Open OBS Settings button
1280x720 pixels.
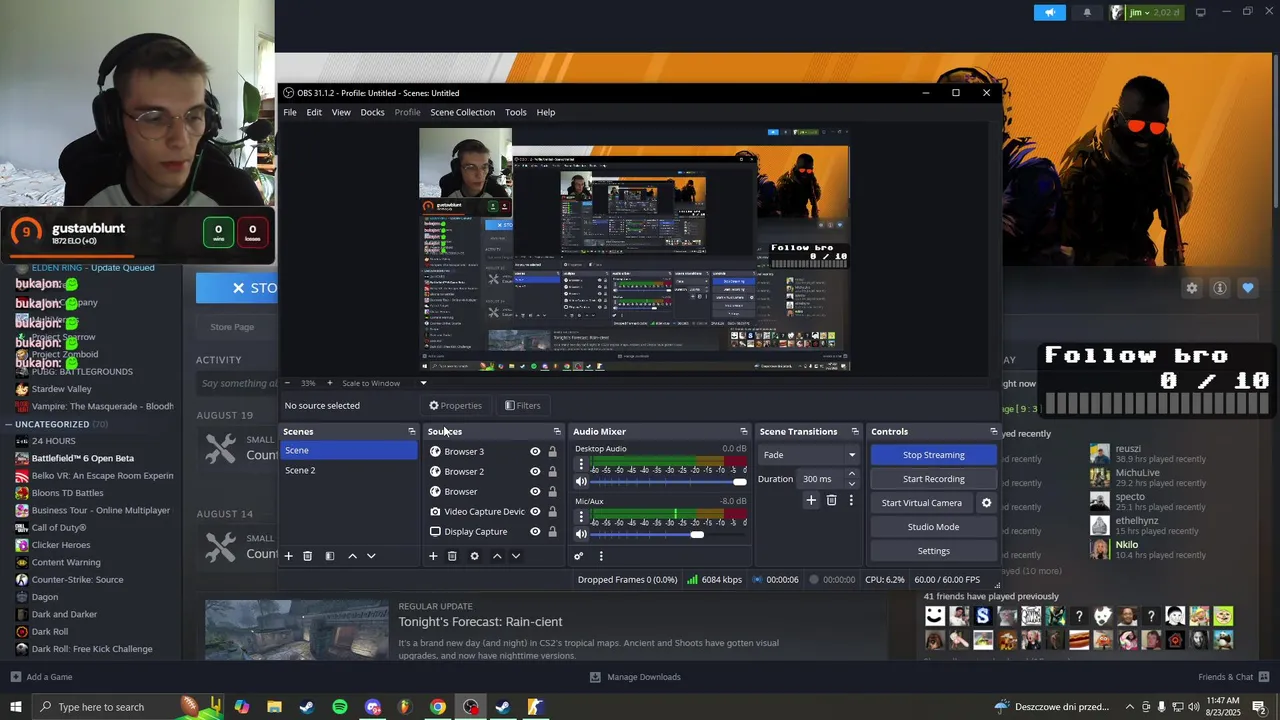pyautogui.click(x=934, y=551)
